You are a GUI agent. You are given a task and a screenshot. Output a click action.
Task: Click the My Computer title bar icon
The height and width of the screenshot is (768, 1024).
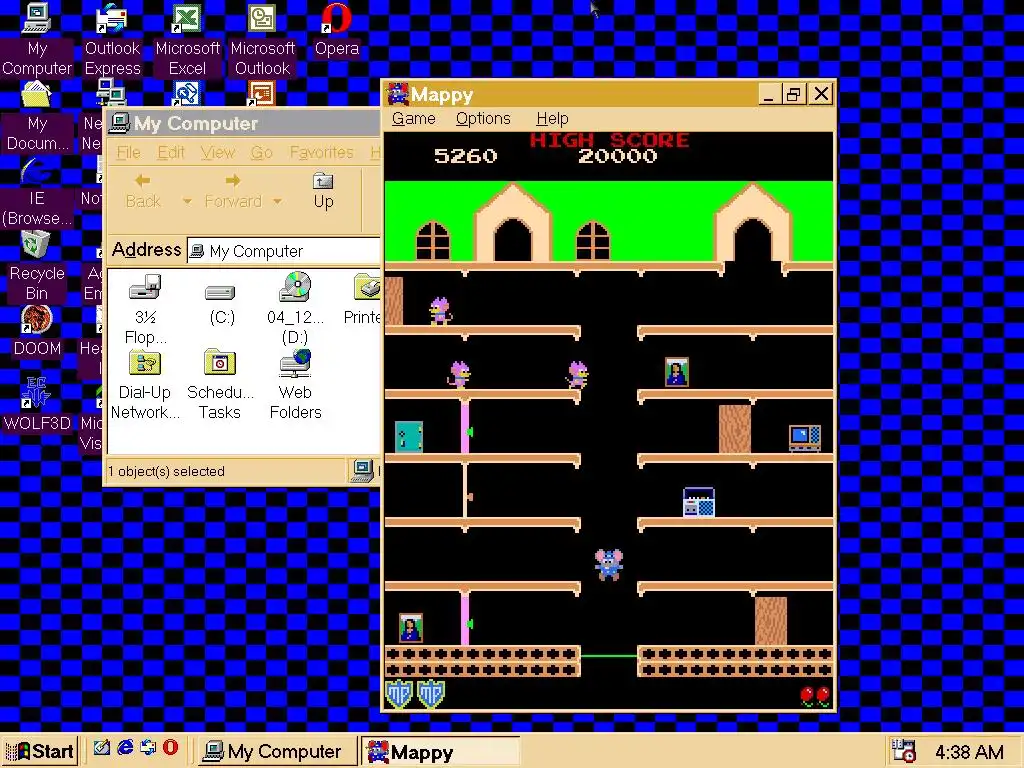click(x=120, y=123)
